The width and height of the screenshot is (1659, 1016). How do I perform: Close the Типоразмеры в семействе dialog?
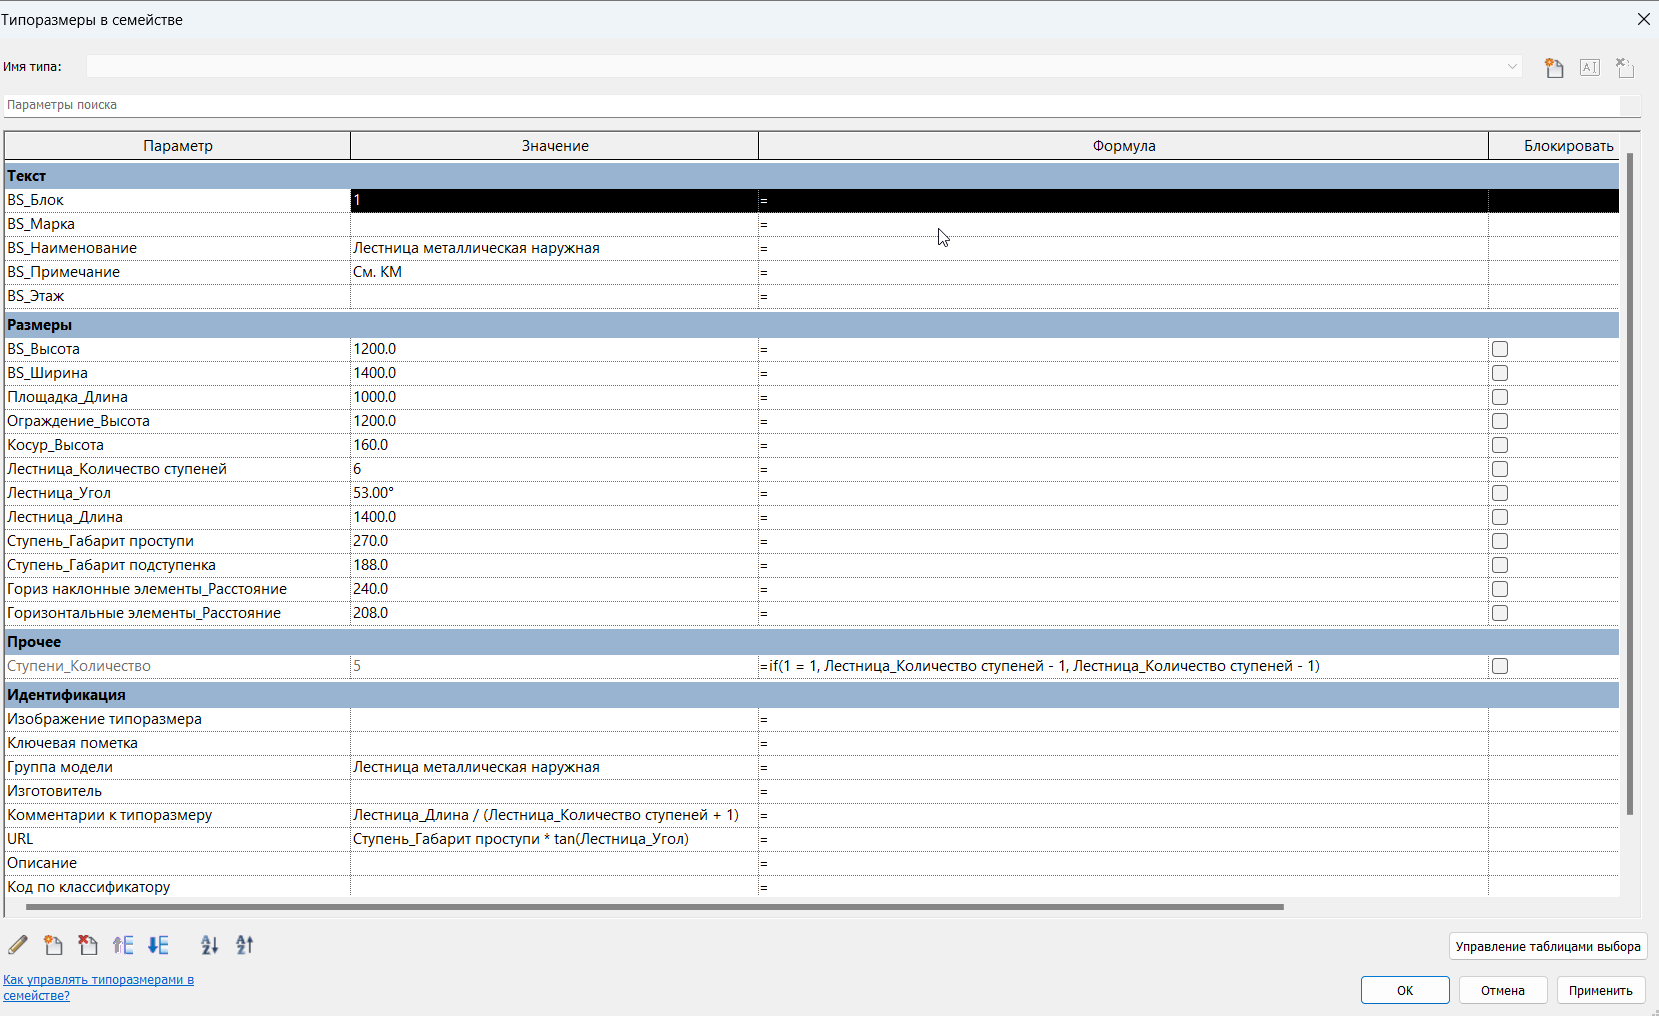[1643, 19]
